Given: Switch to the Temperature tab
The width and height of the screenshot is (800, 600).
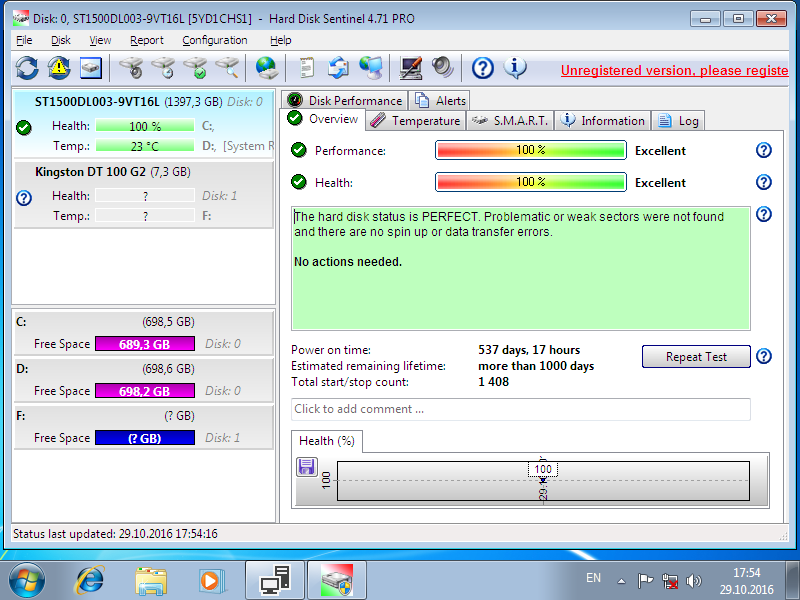Looking at the screenshot, I should point(415,121).
